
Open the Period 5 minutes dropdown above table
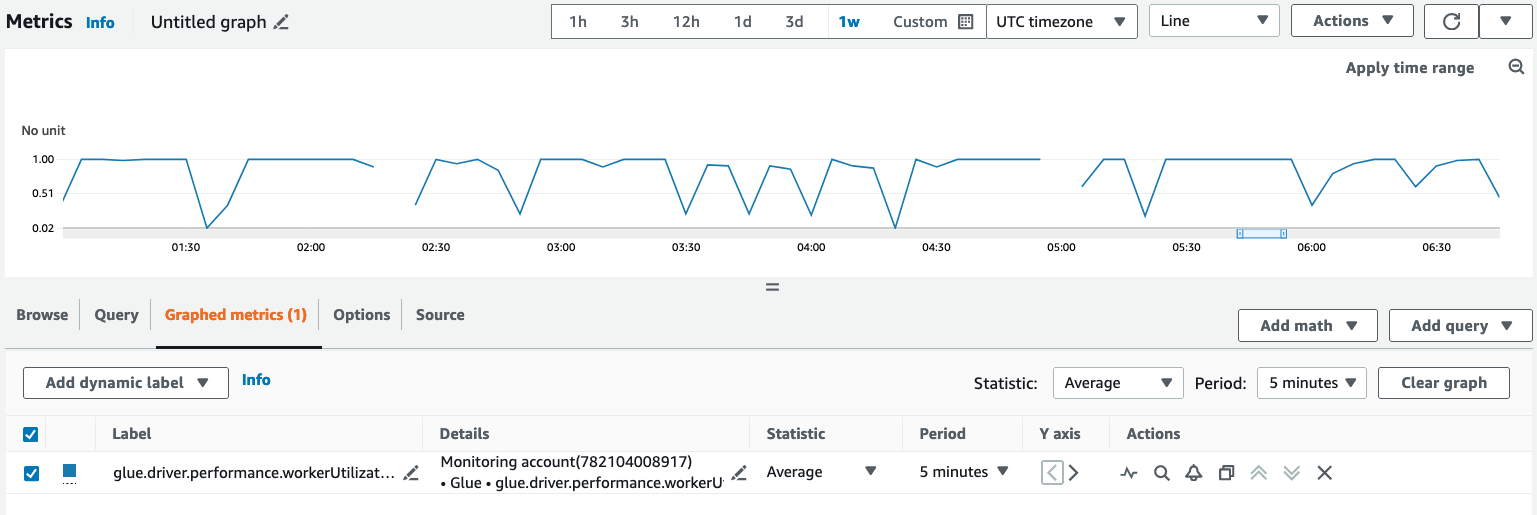click(1311, 383)
